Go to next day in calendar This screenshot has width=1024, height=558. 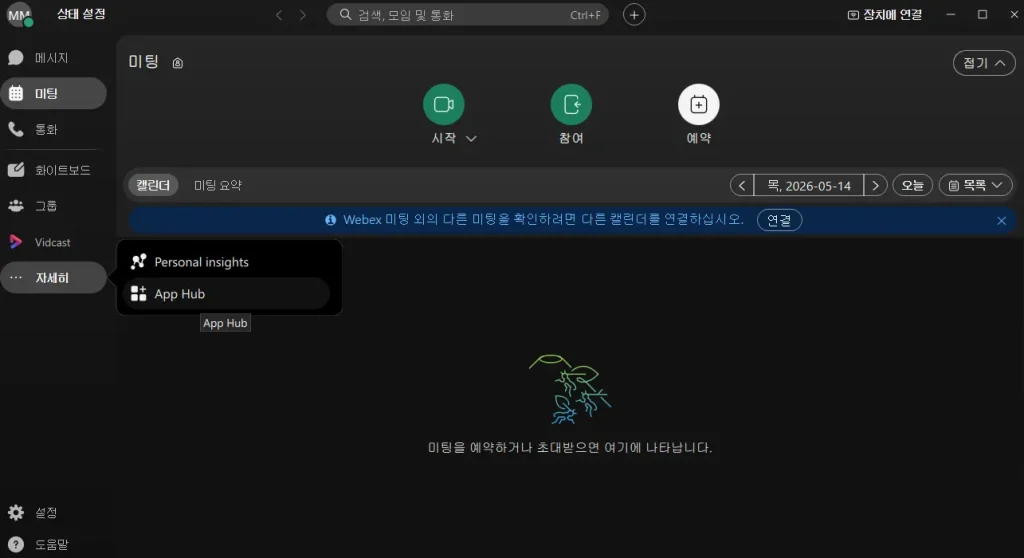point(875,186)
